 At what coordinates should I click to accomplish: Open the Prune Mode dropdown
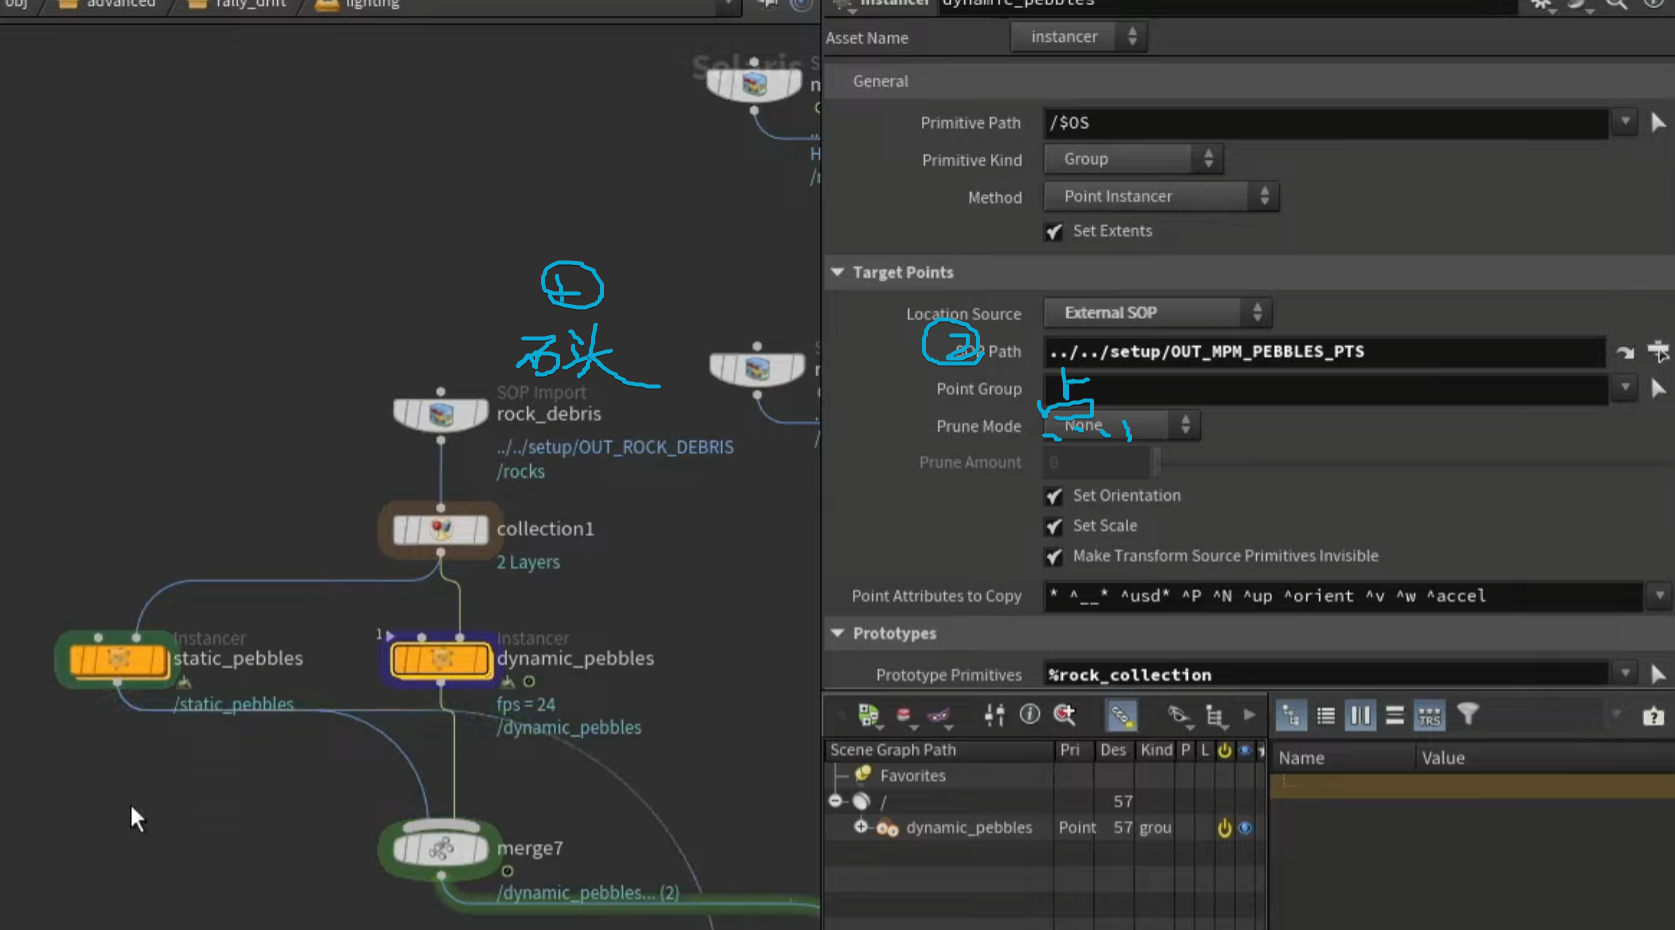point(1122,425)
